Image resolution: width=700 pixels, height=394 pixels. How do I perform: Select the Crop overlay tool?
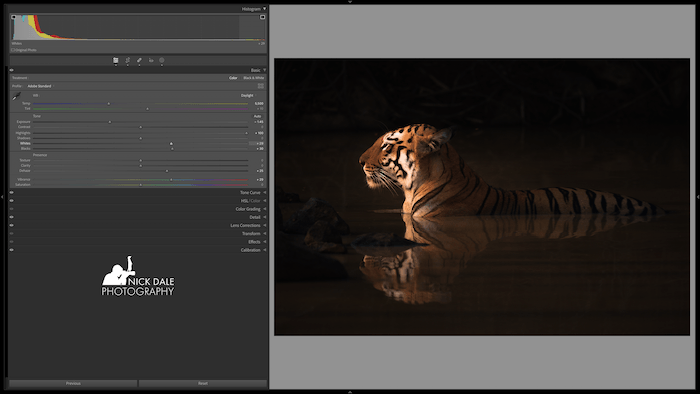click(128, 60)
